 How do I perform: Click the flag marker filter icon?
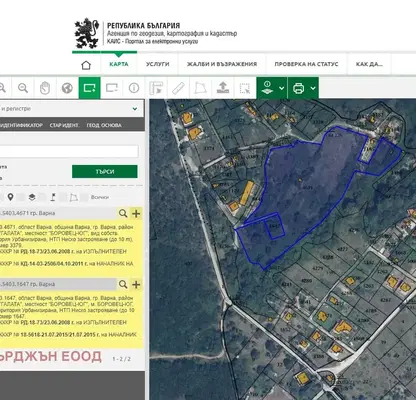pos(53,197)
